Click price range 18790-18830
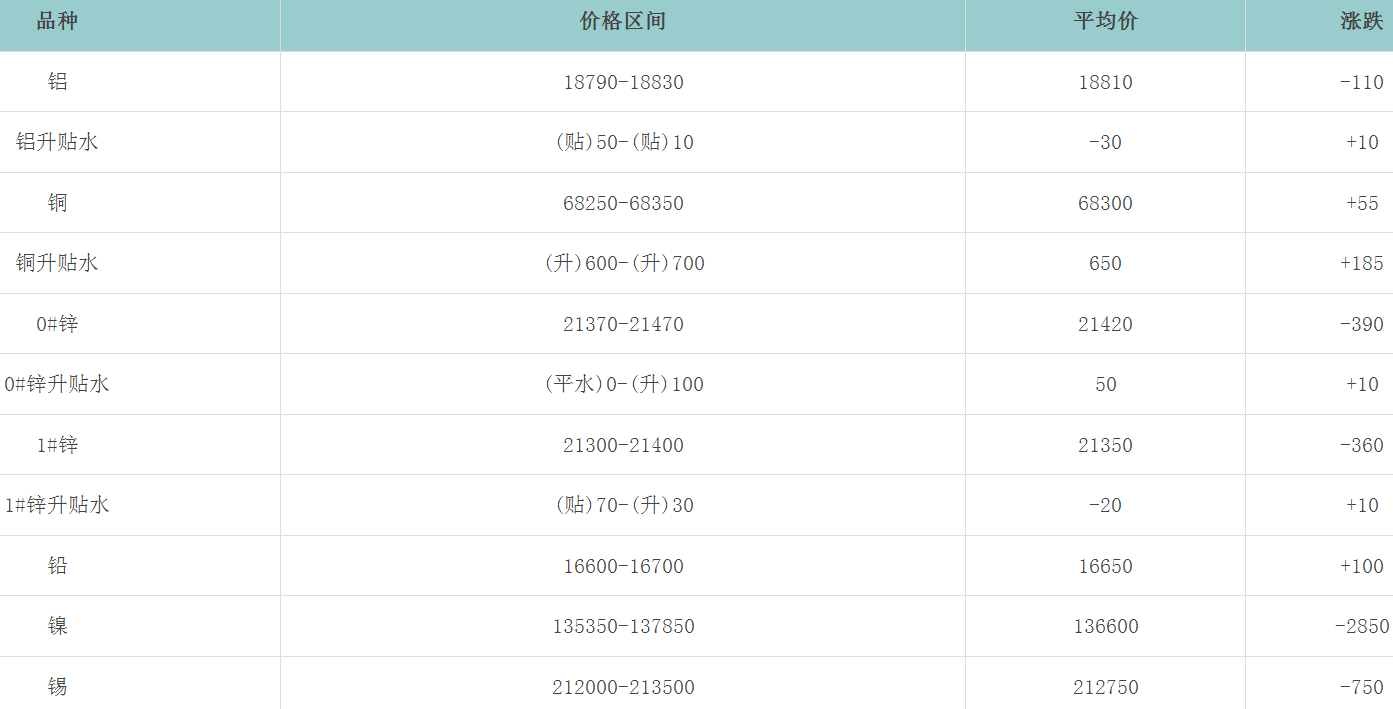The height and width of the screenshot is (709, 1393). [x=623, y=83]
